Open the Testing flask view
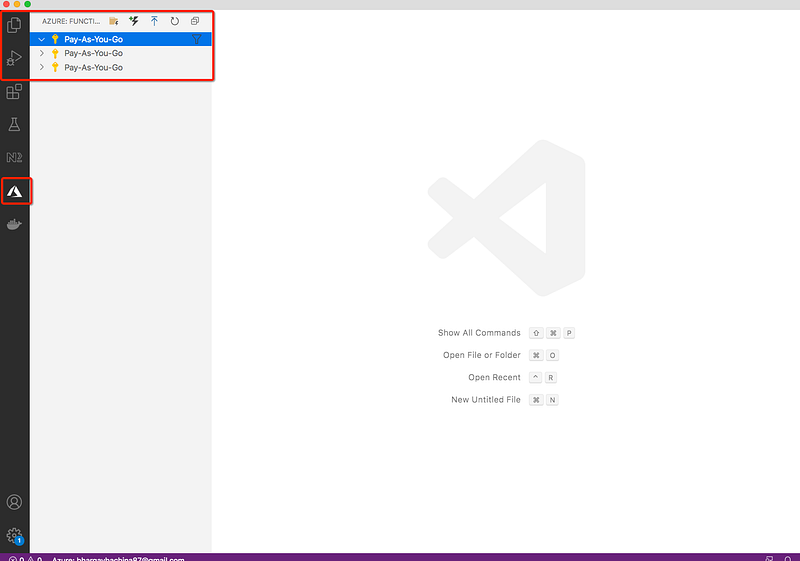This screenshot has height=561, width=800. pyautogui.click(x=14, y=124)
